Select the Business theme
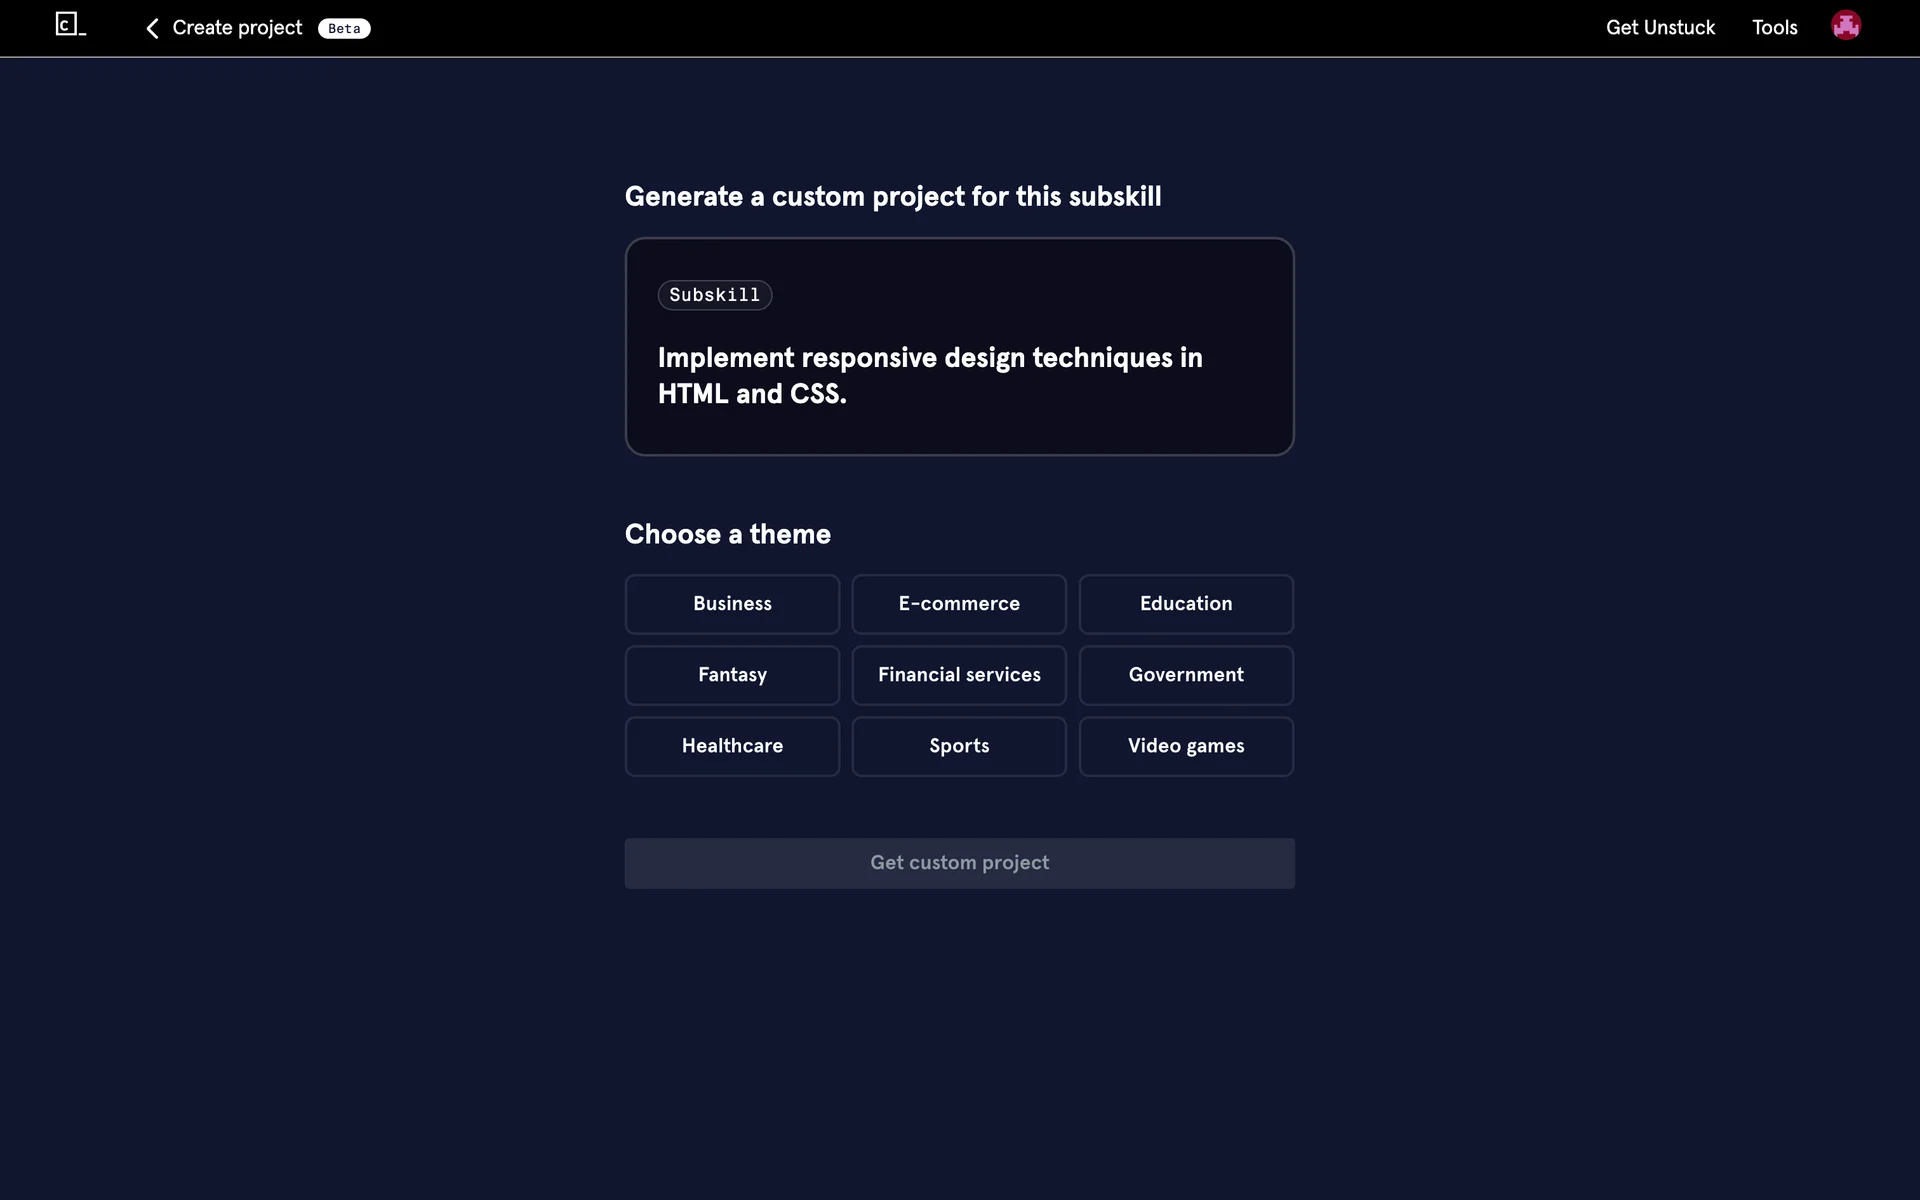The height and width of the screenshot is (1200, 1920). (x=732, y=604)
